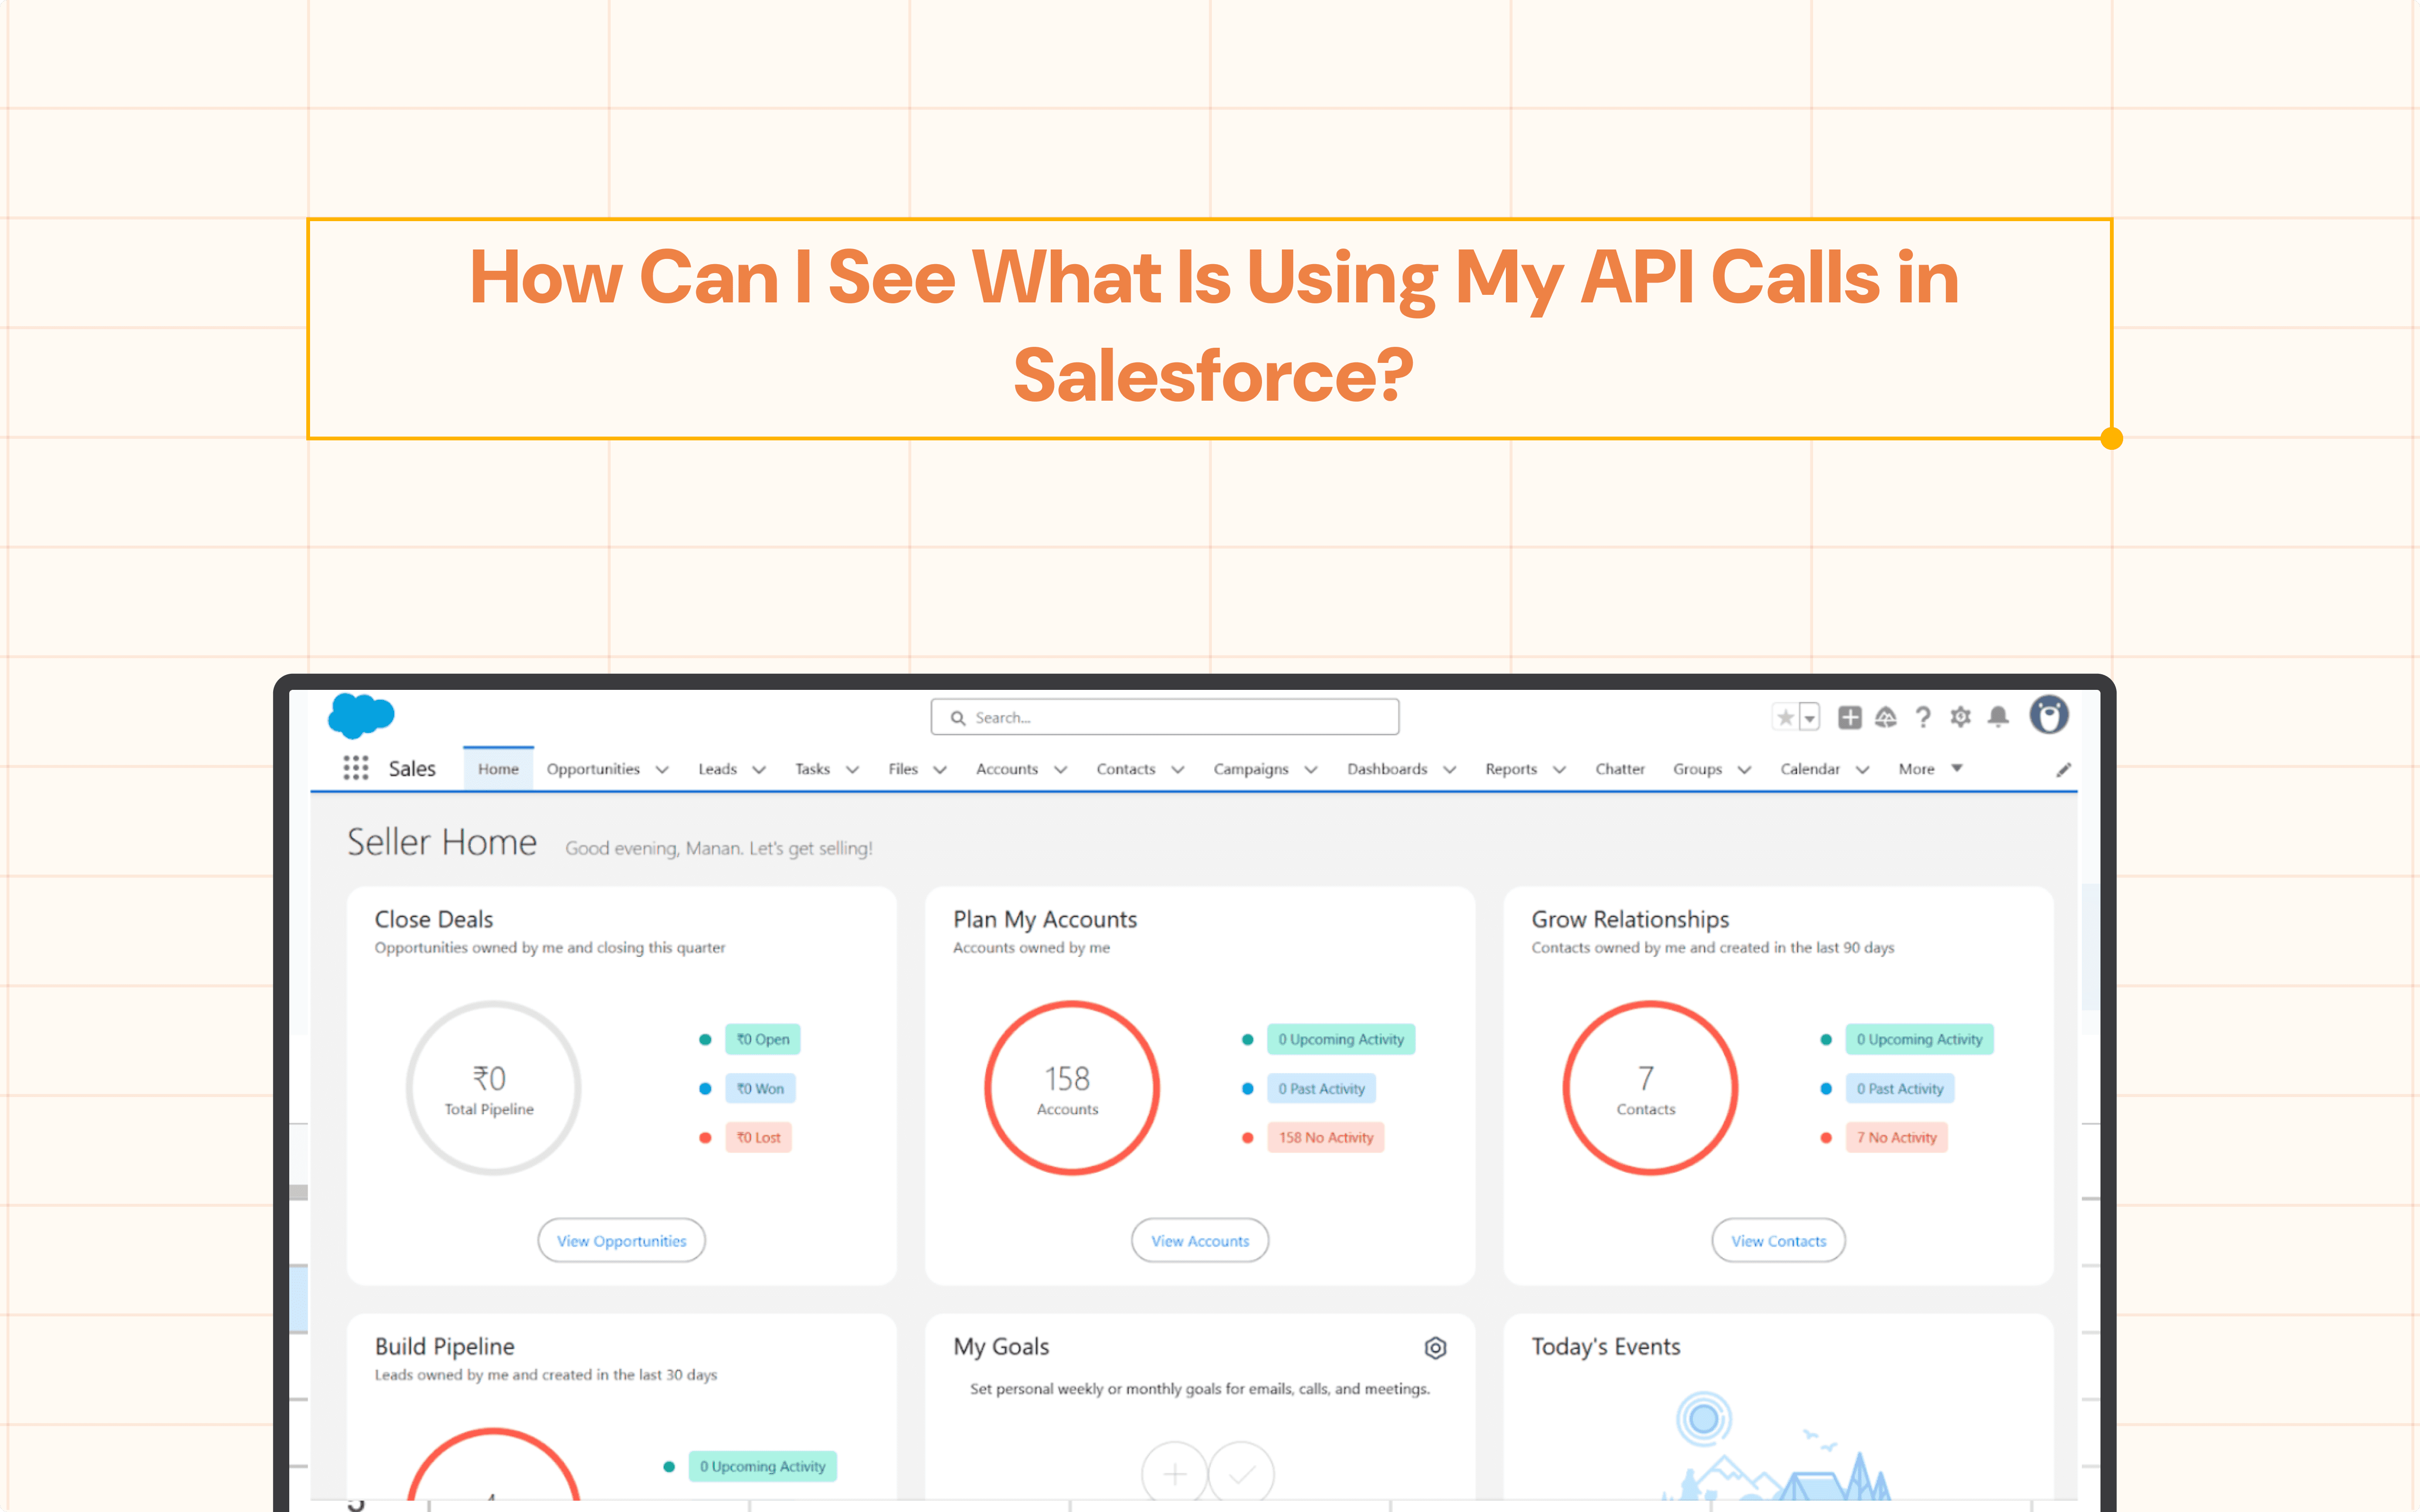Click the search magnifier icon
This screenshot has height=1512, width=2420.
click(957, 718)
